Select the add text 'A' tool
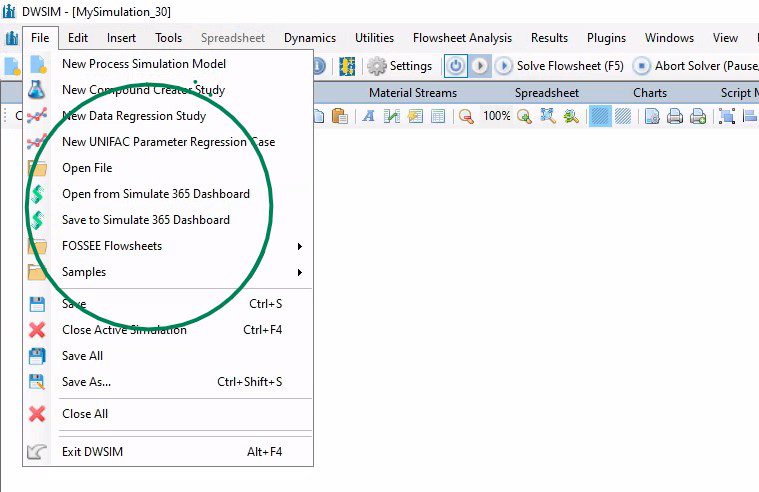 pos(368,116)
